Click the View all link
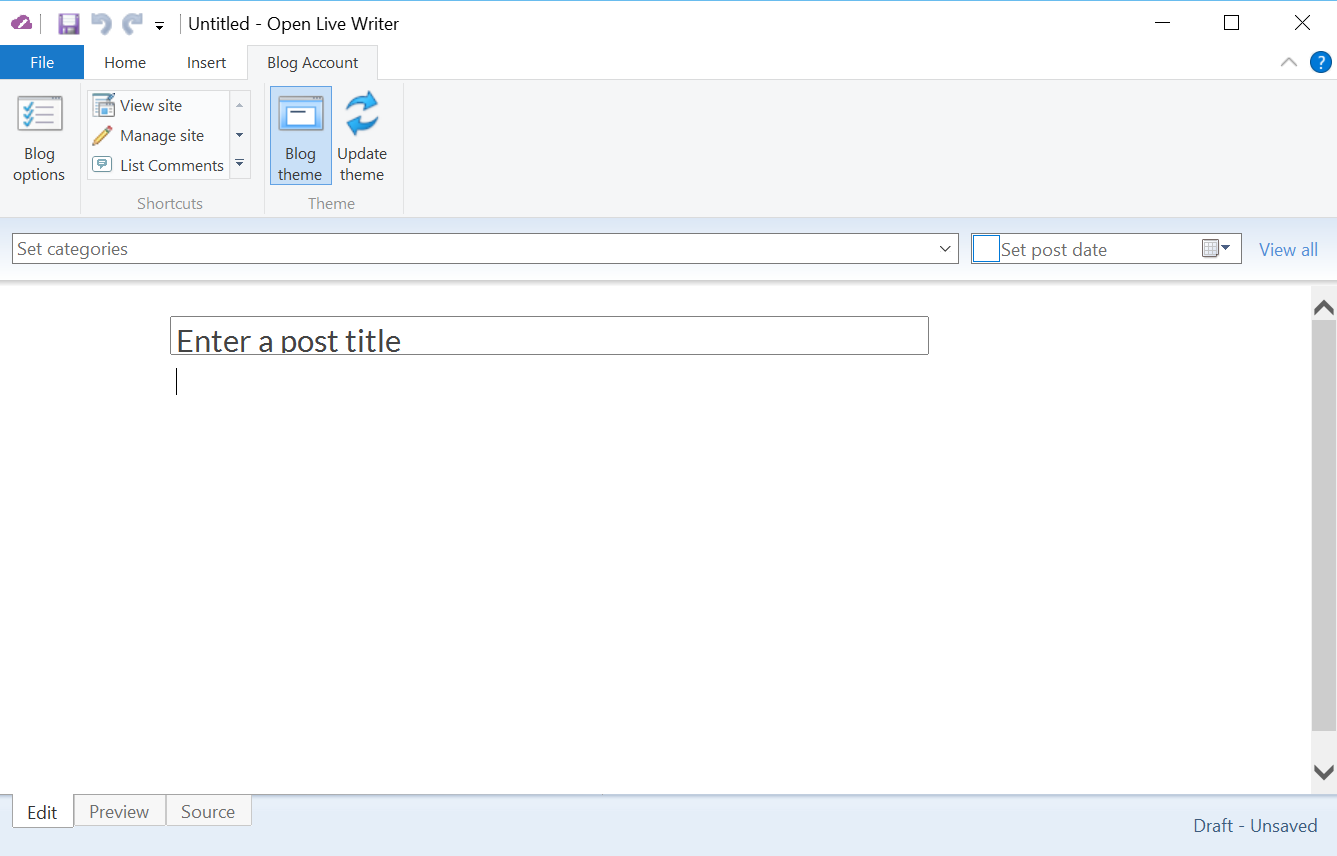This screenshot has width=1337, height=856. click(x=1288, y=250)
